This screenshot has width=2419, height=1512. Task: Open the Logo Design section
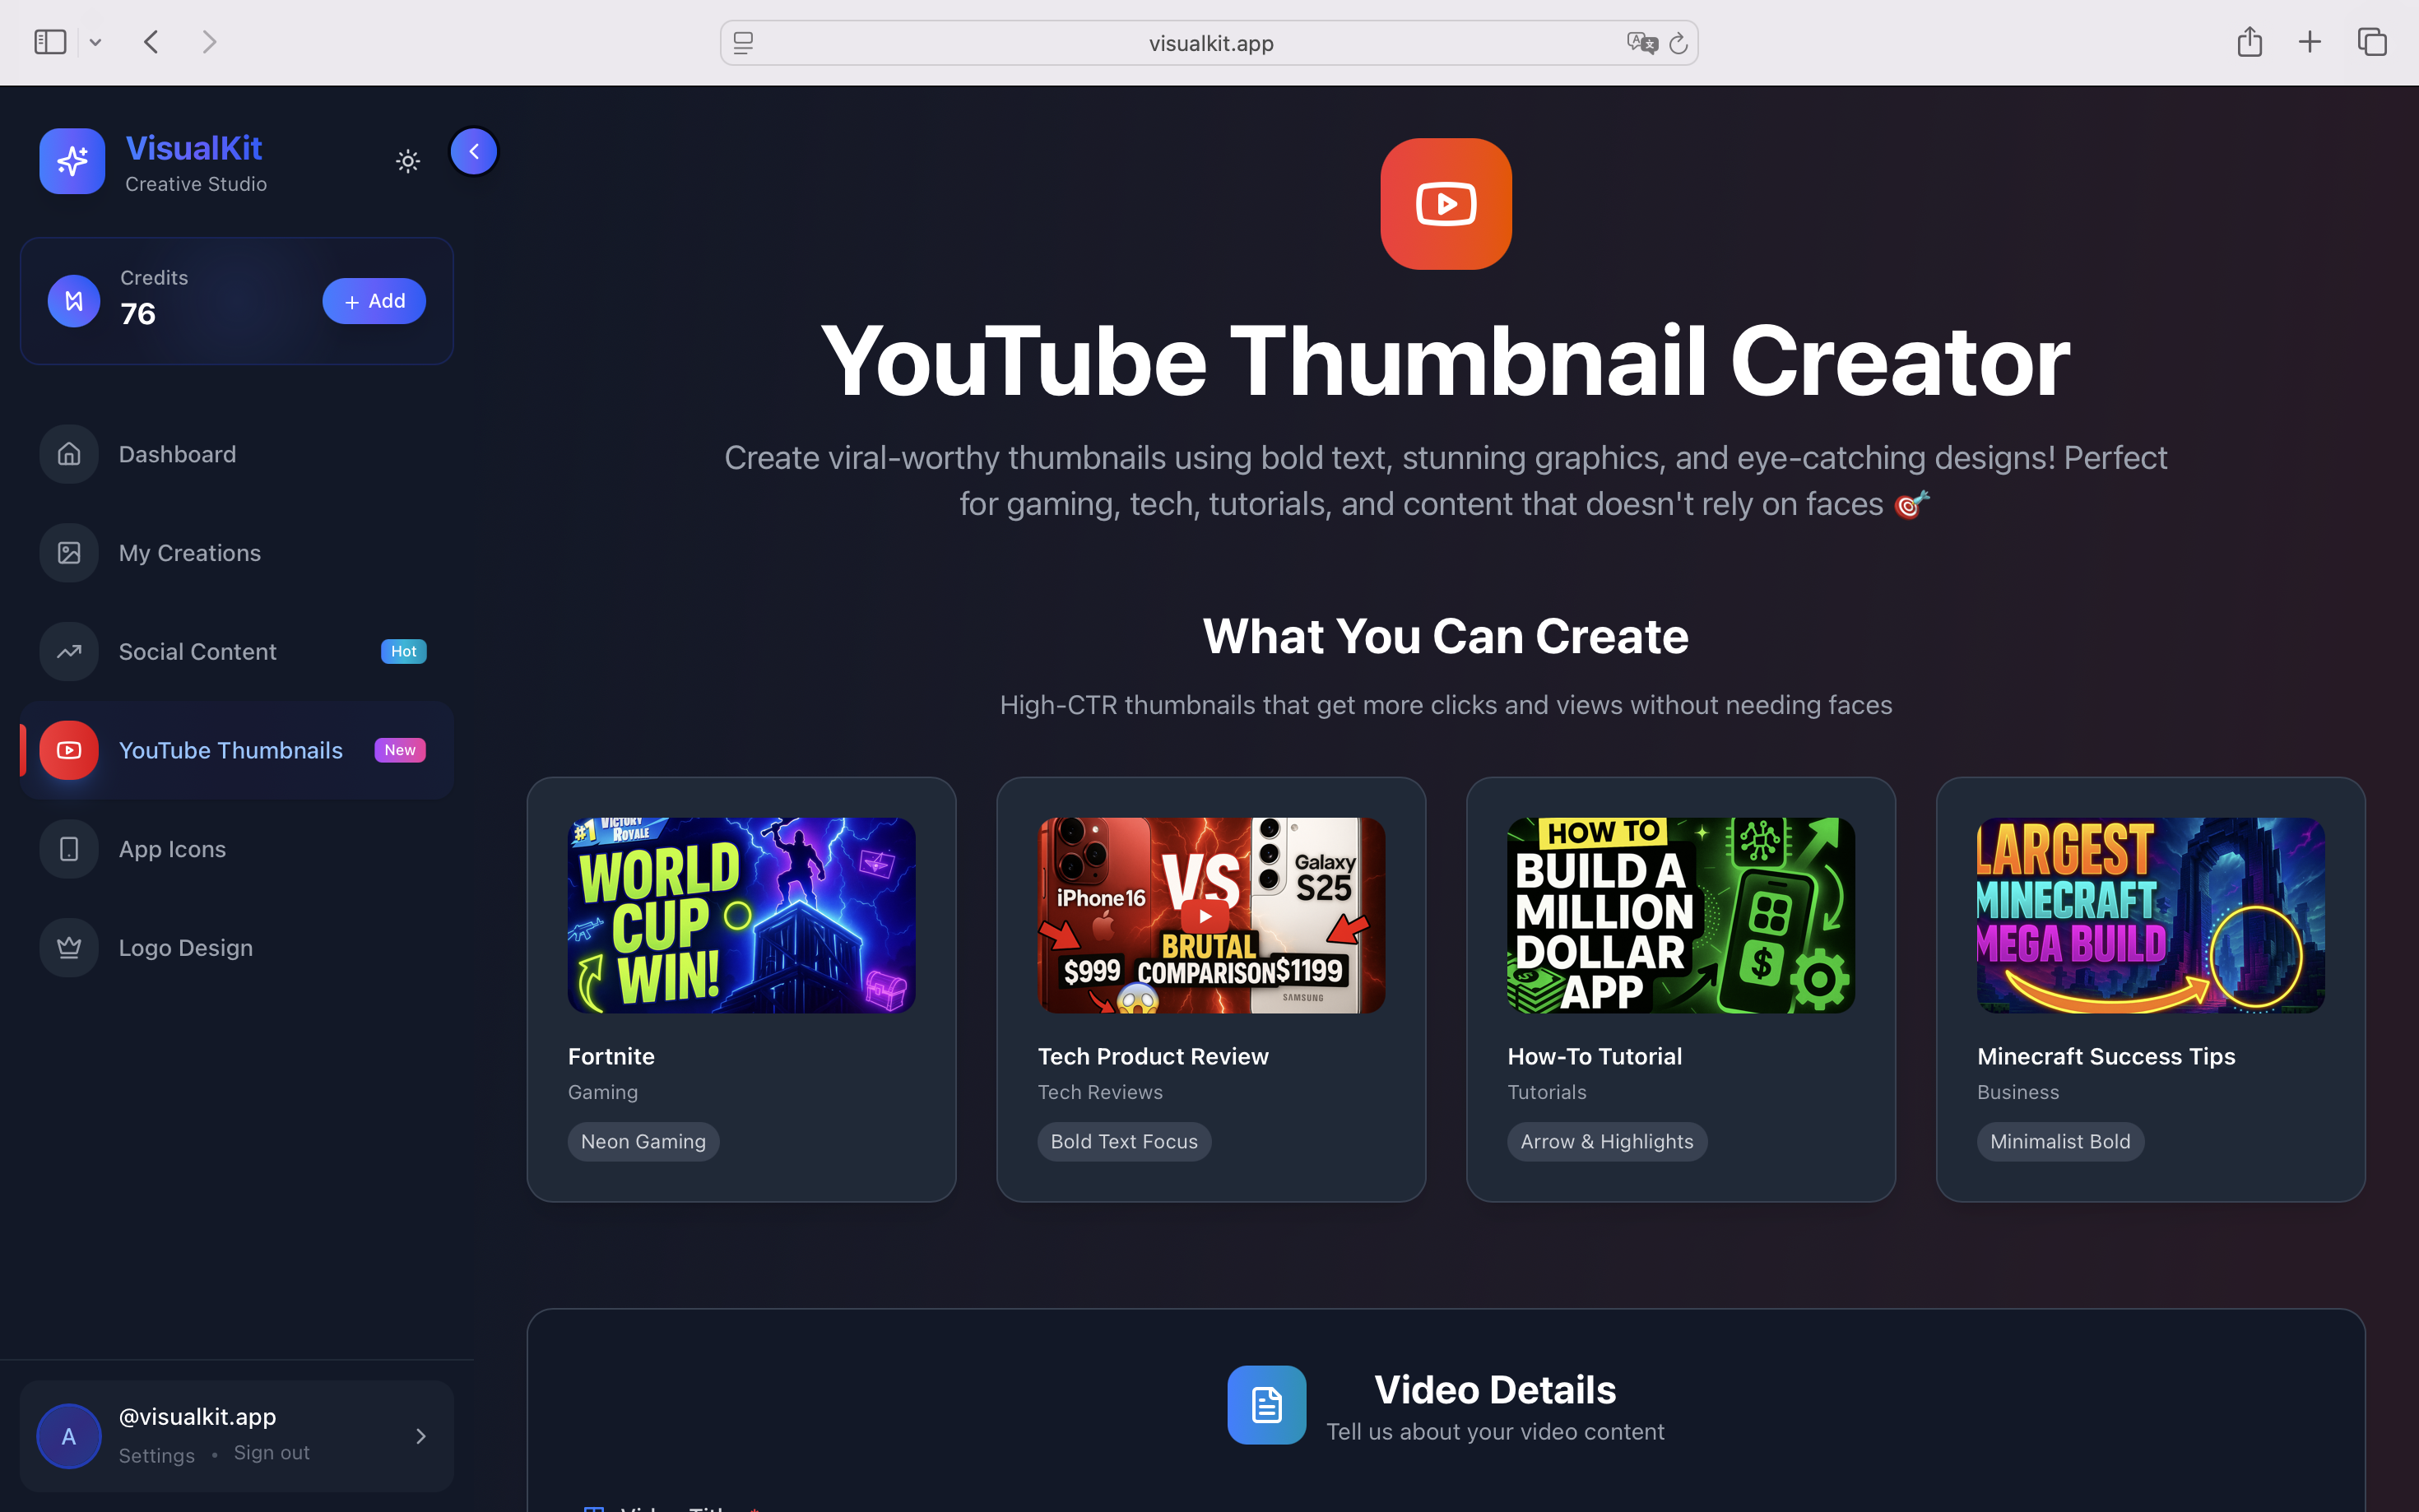pos(237,948)
